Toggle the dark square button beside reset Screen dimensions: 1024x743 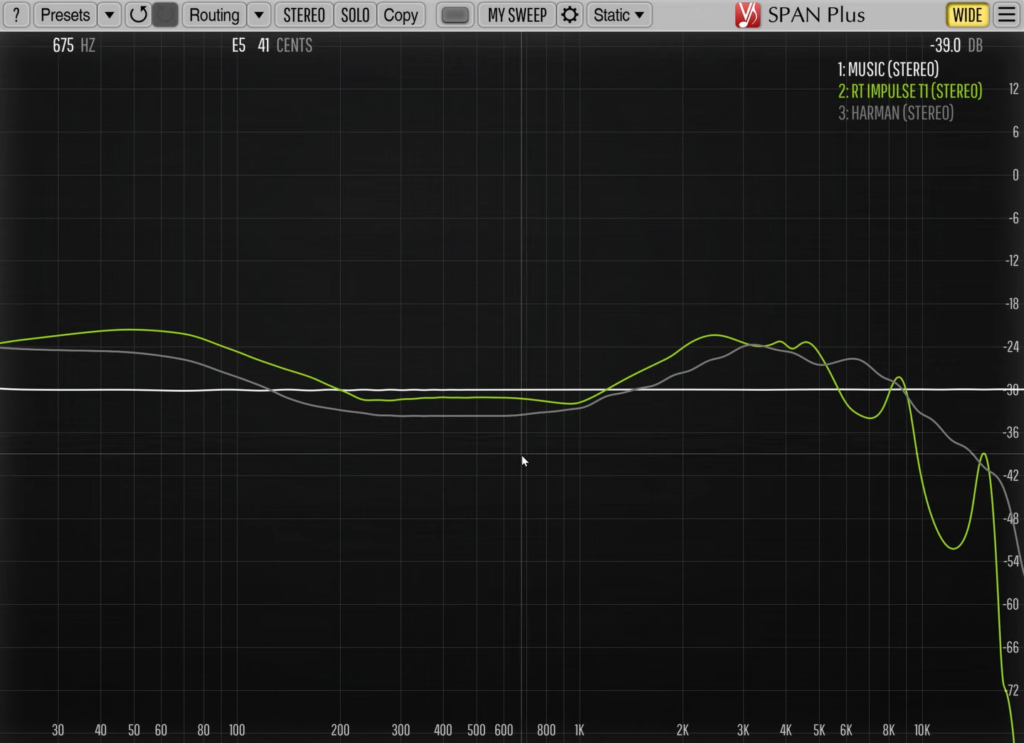[x=165, y=14]
